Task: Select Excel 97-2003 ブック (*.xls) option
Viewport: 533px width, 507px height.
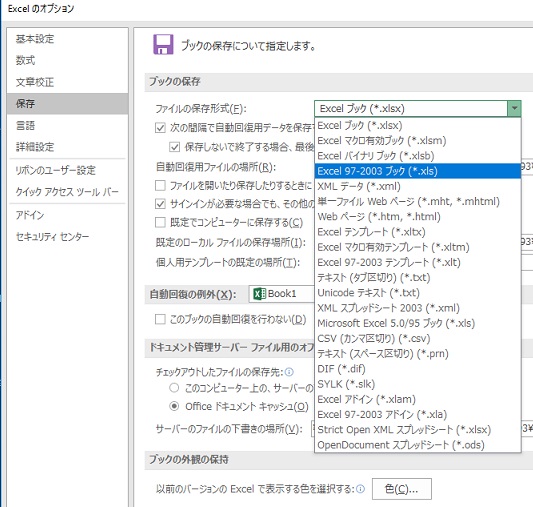Action: [x=418, y=171]
